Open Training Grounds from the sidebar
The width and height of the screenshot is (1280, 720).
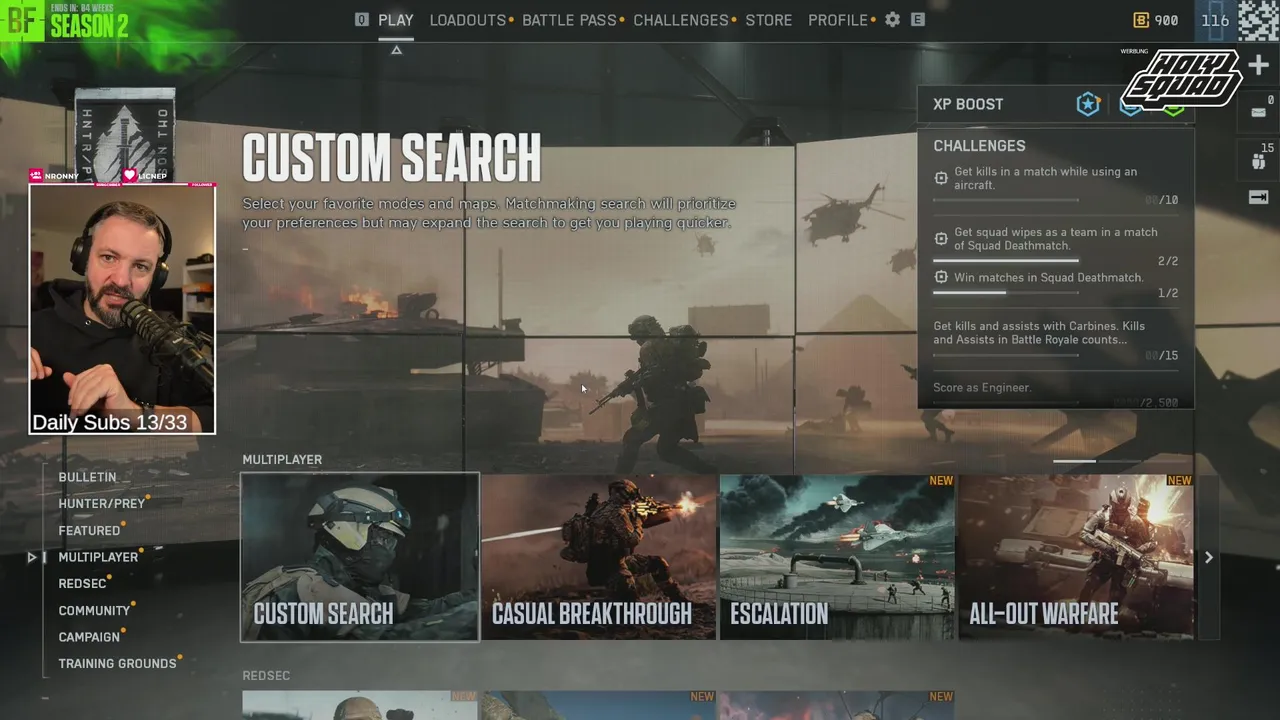117,664
